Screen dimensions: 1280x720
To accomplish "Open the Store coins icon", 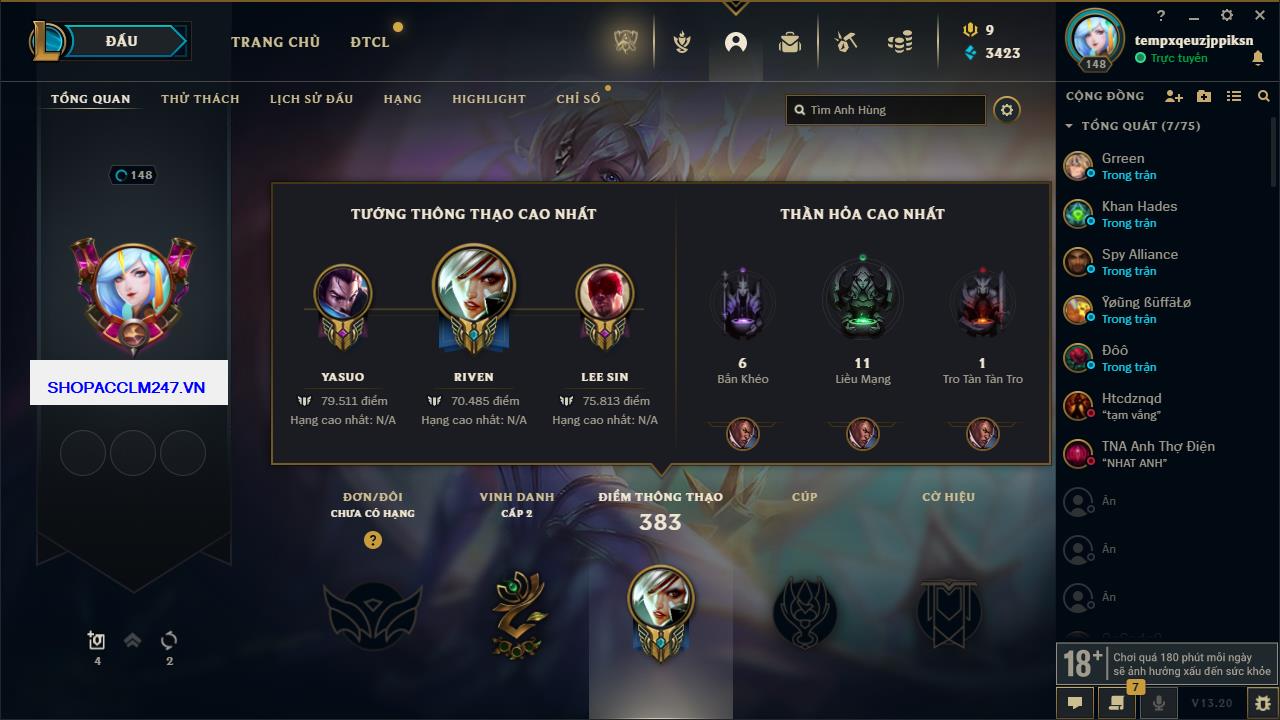I will tap(900, 42).
